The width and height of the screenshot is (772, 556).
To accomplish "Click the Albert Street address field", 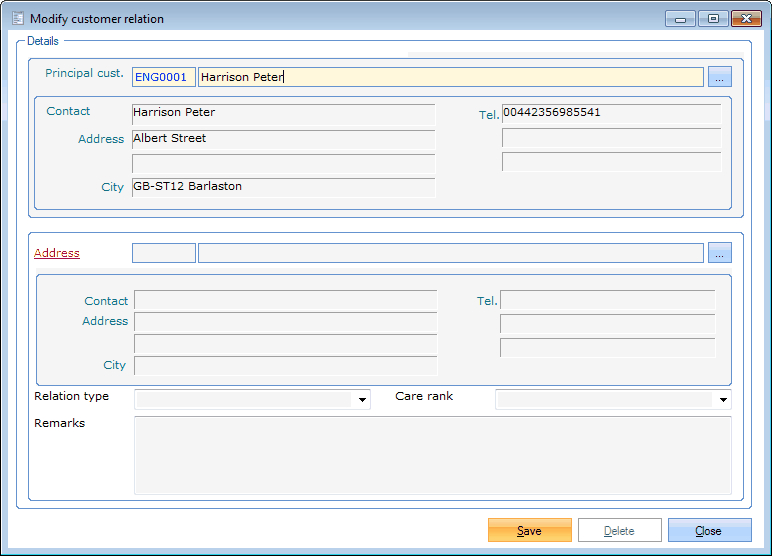I will (283, 139).
